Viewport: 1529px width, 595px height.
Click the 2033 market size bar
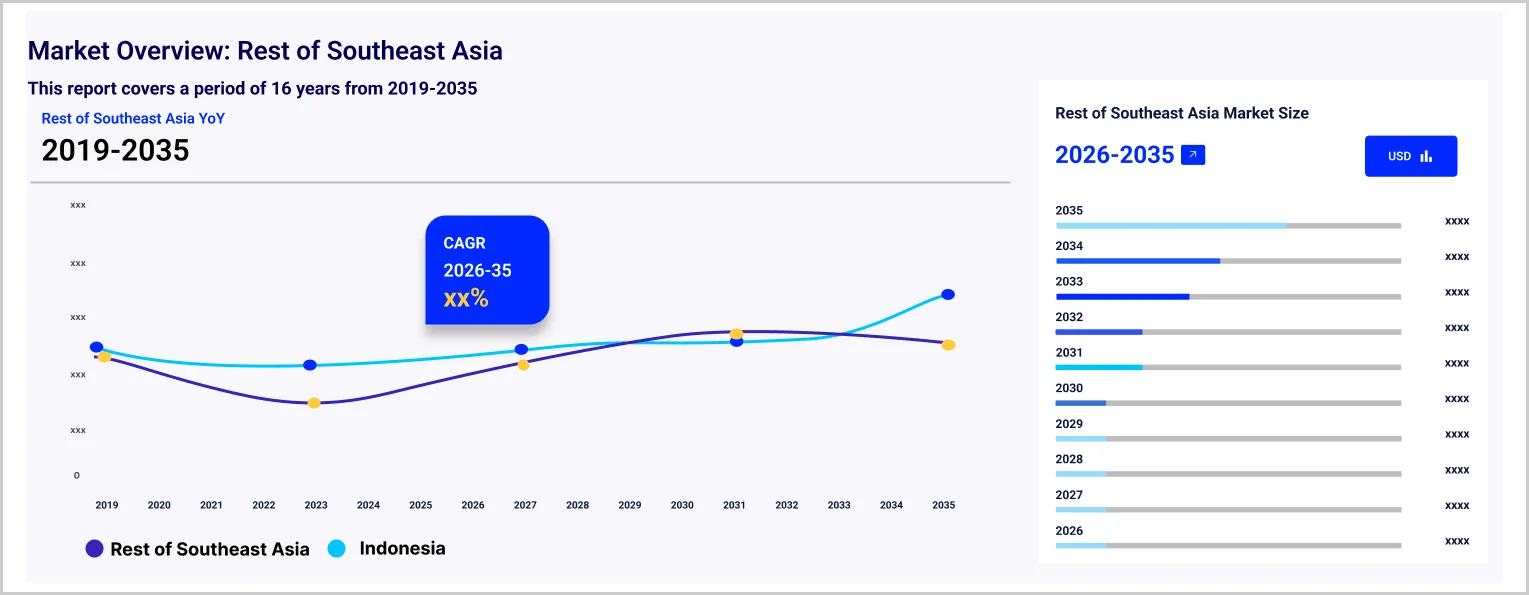1228,297
